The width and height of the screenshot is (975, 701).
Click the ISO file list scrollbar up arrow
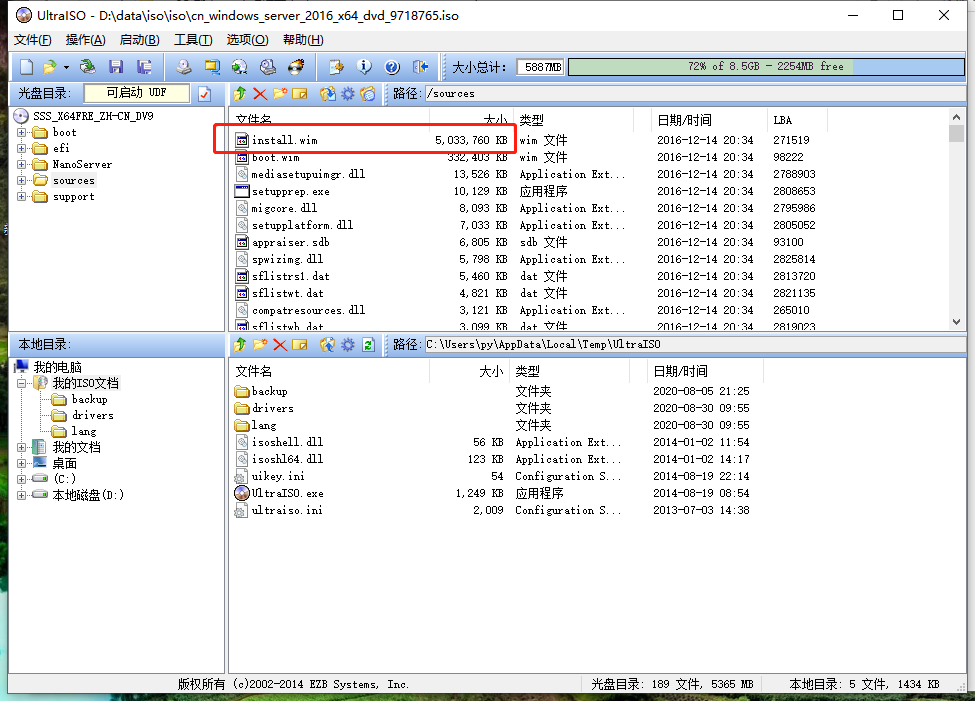tap(956, 117)
